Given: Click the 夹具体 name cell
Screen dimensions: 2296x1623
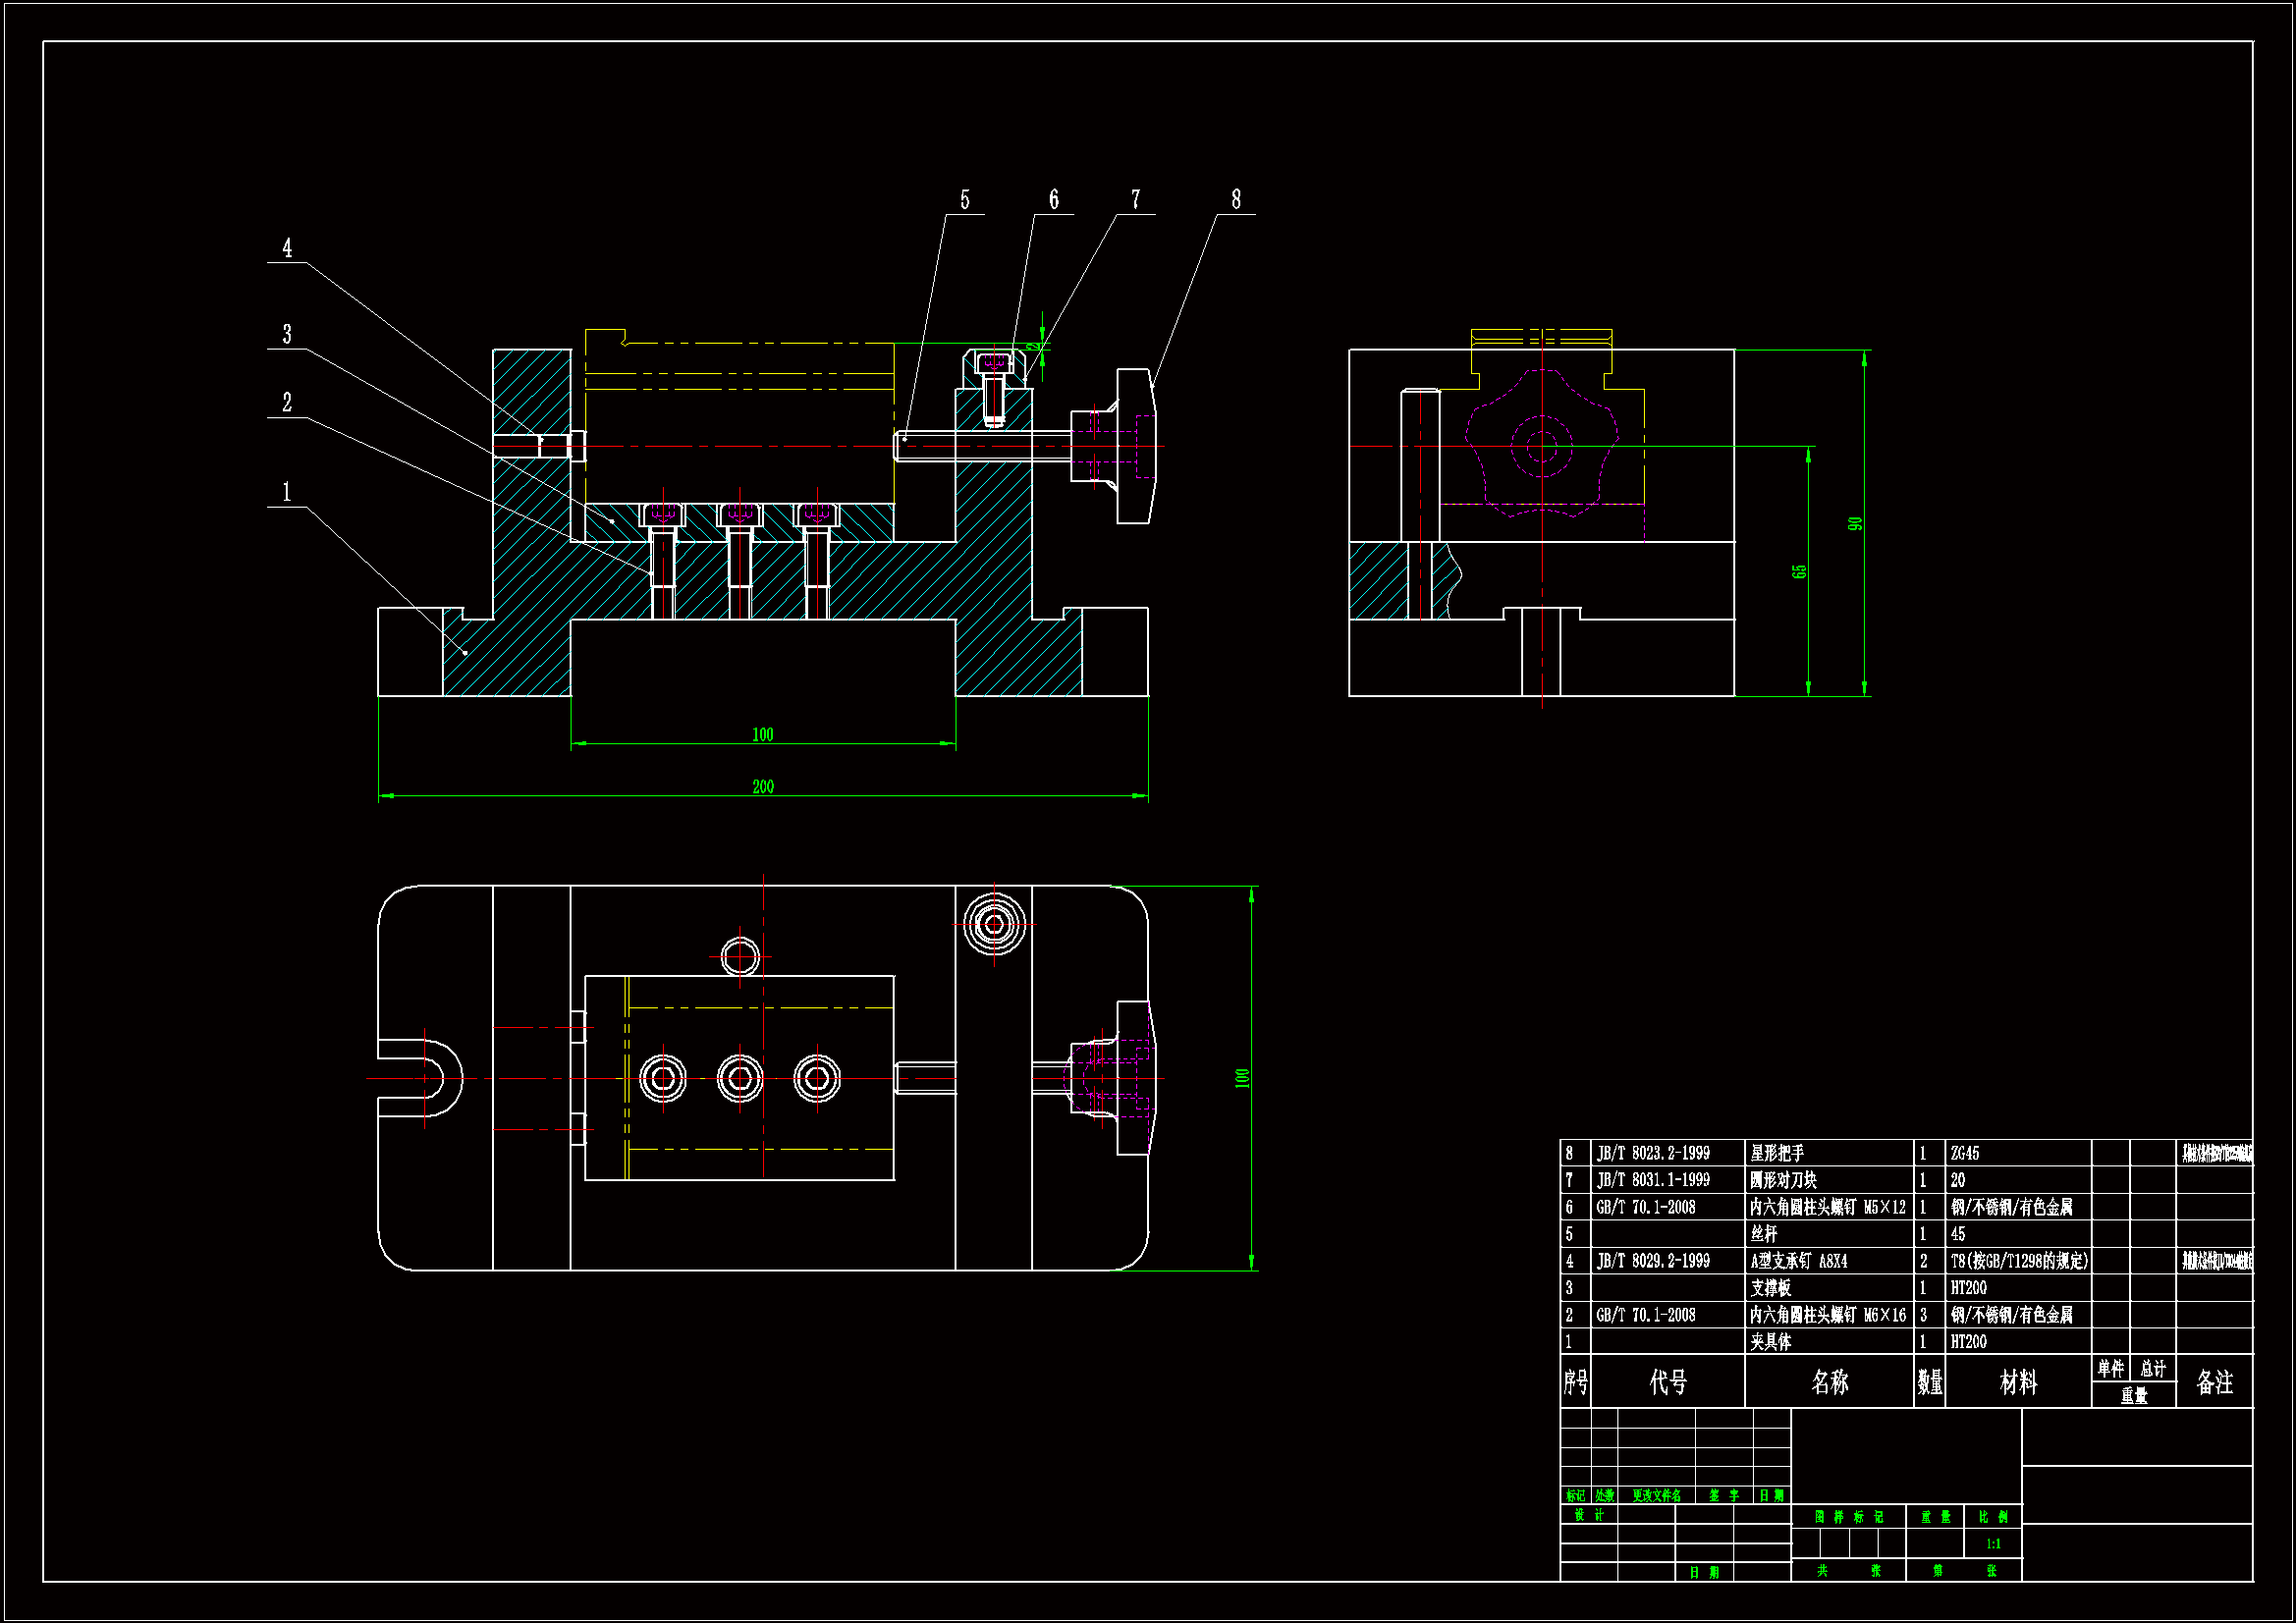Looking at the screenshot, I should tap(1770, 1342).
